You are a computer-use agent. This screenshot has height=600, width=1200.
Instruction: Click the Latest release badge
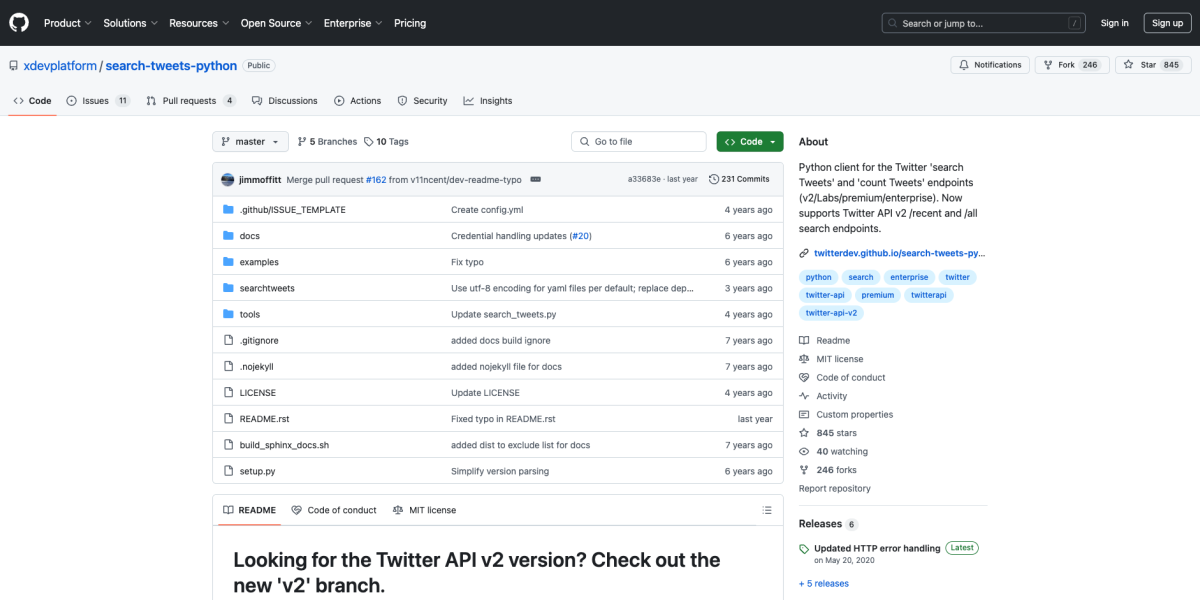coord(961,547)
